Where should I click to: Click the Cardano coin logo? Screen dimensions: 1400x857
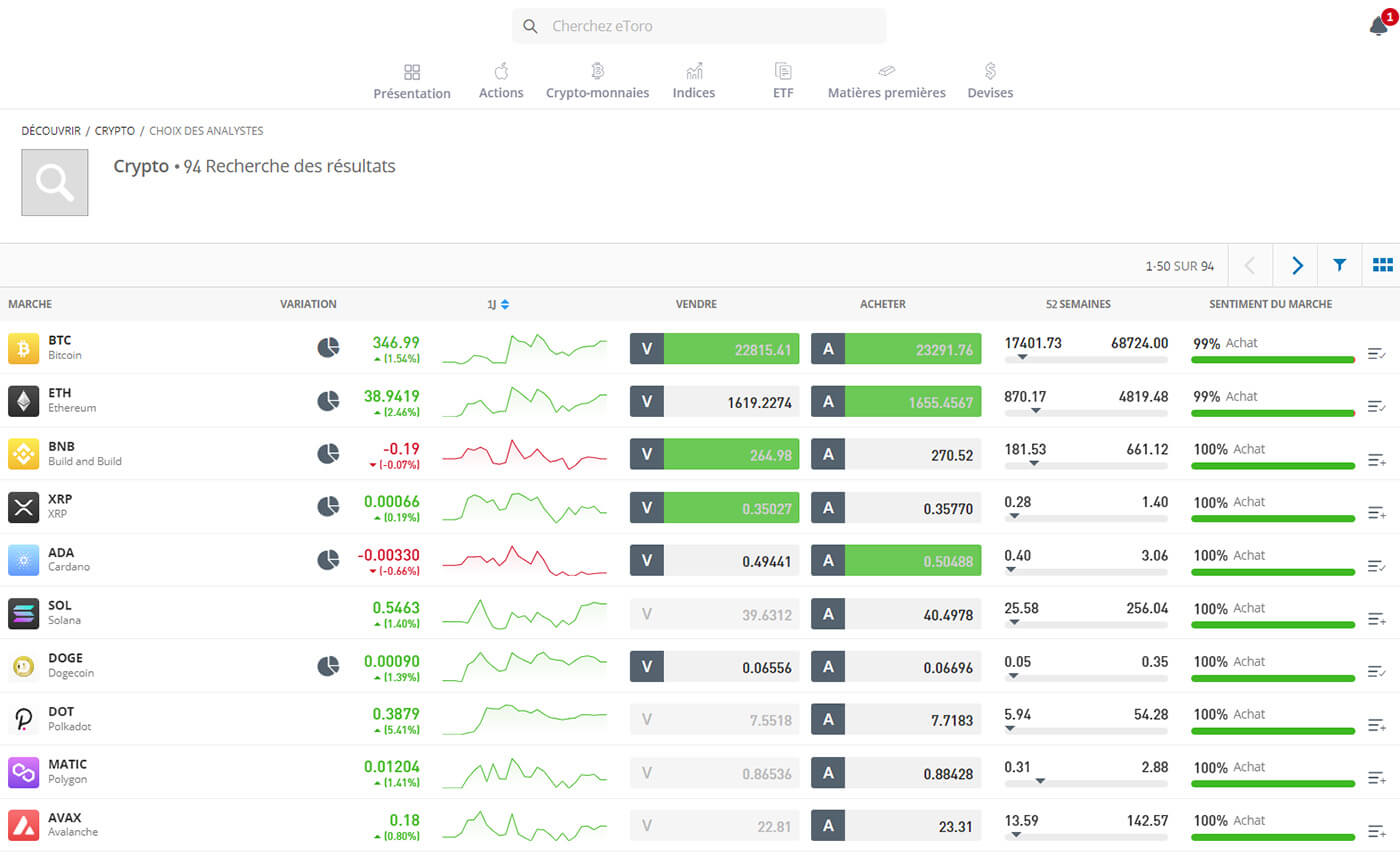pyautogui.click(x=24, y=560)
